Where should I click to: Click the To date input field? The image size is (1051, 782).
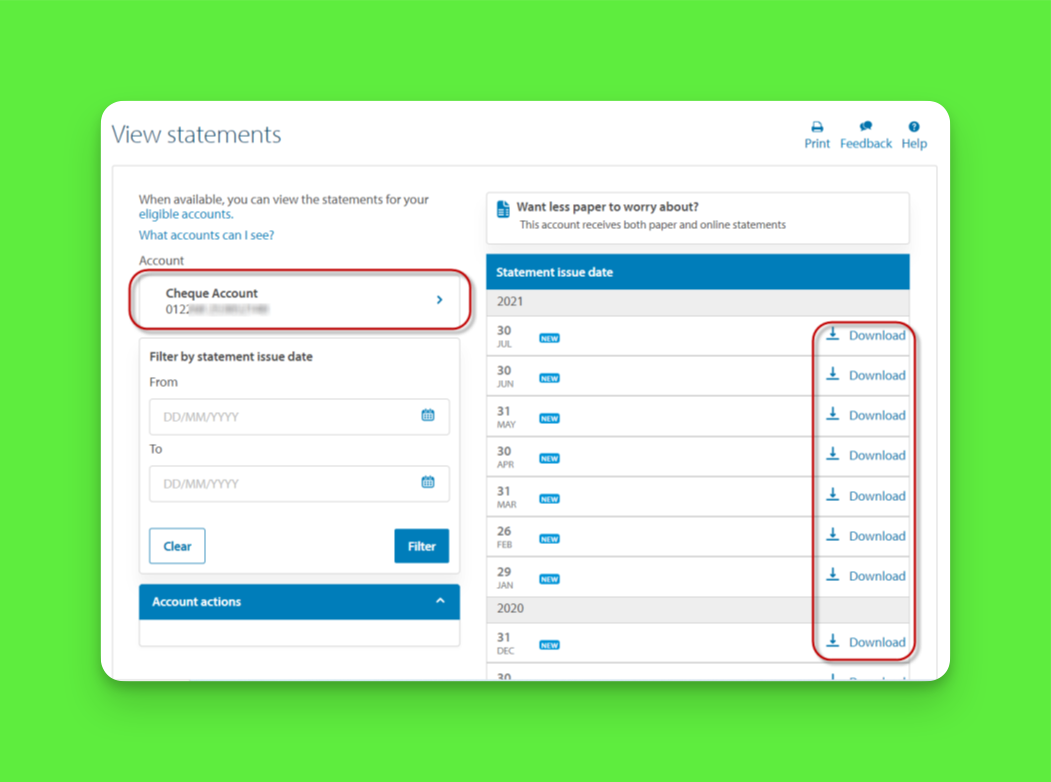300,484
